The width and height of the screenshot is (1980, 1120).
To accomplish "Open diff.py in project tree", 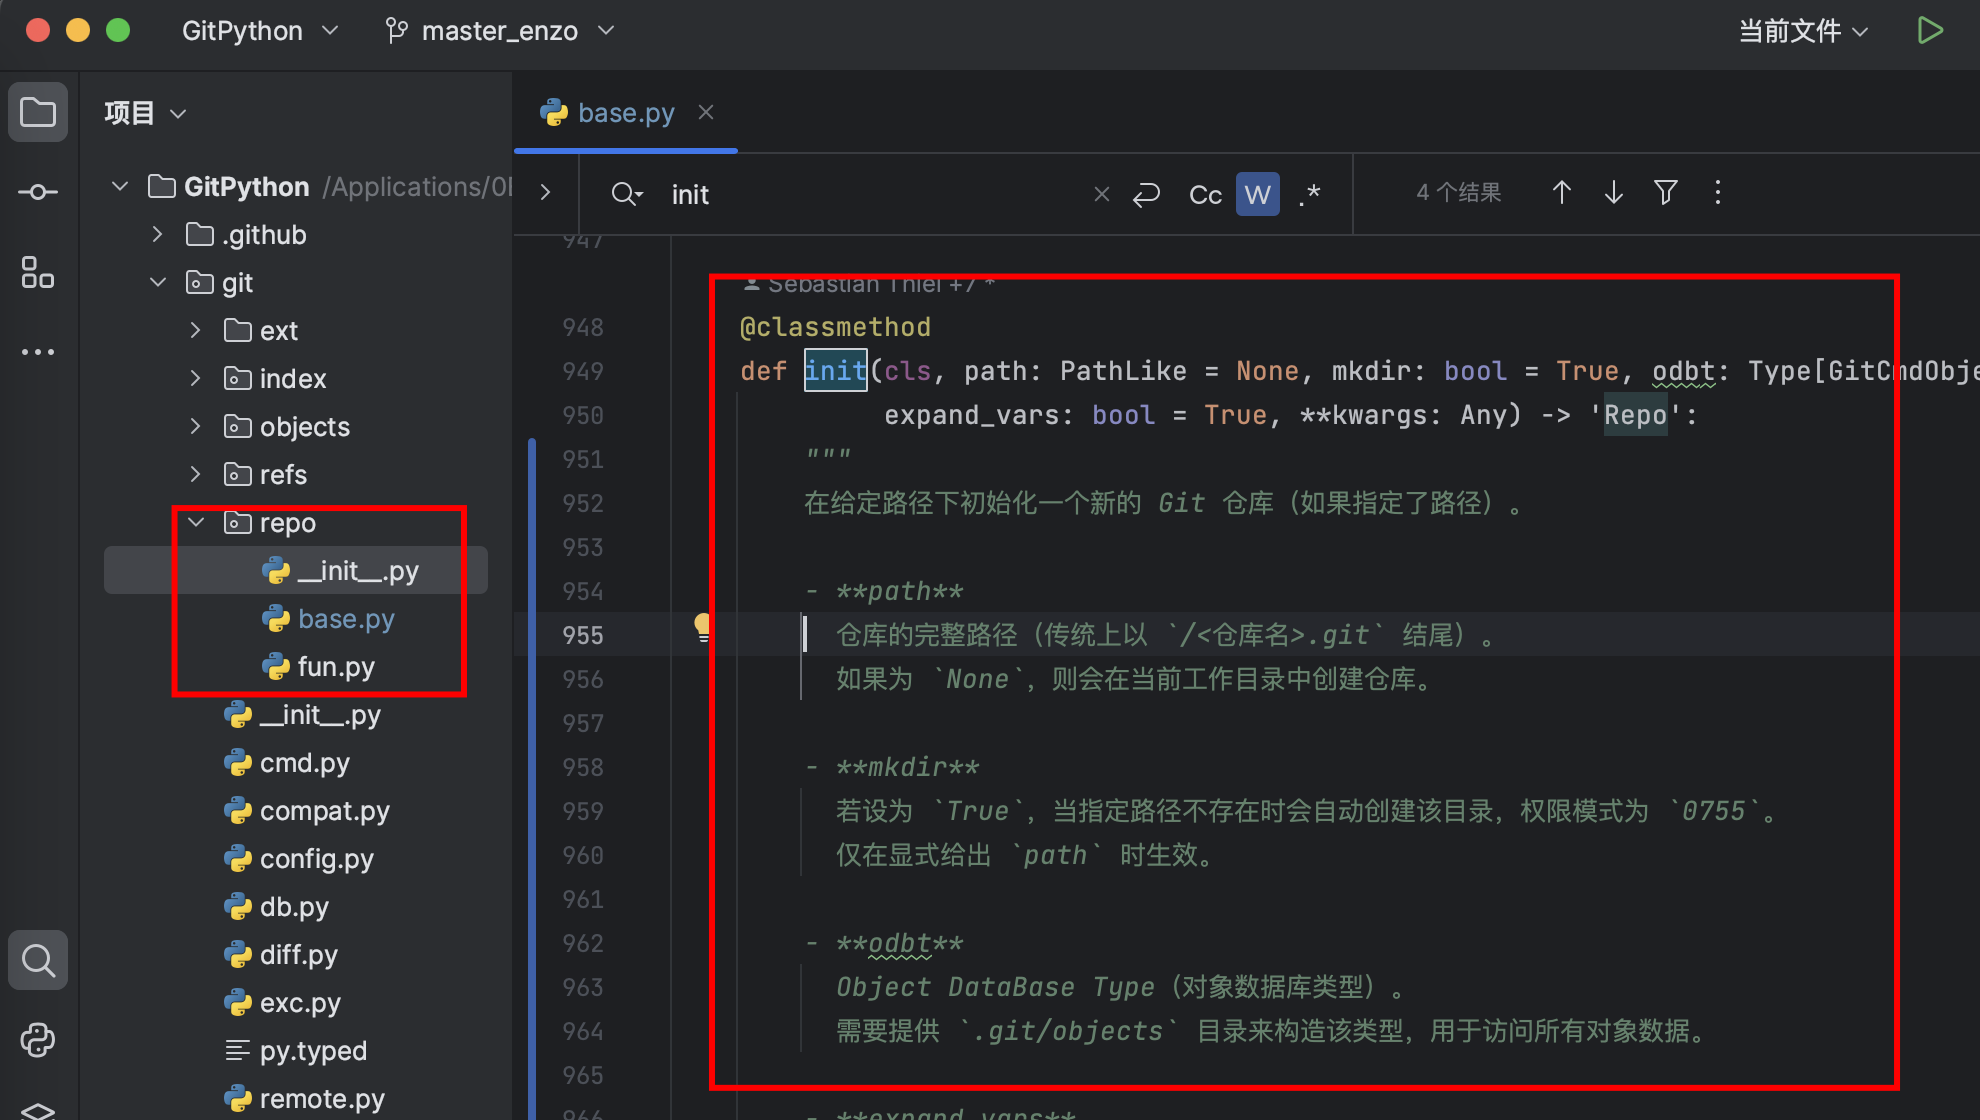I will coord(280,955).
